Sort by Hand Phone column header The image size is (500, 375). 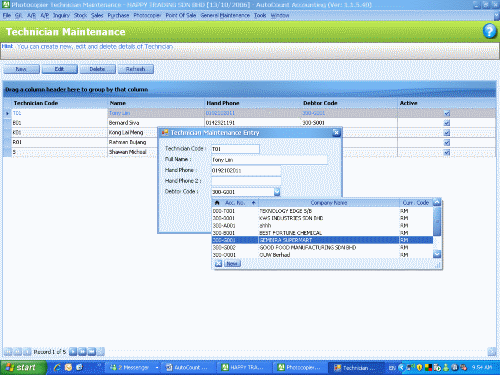pyautogui.click(x=252, y=103)
